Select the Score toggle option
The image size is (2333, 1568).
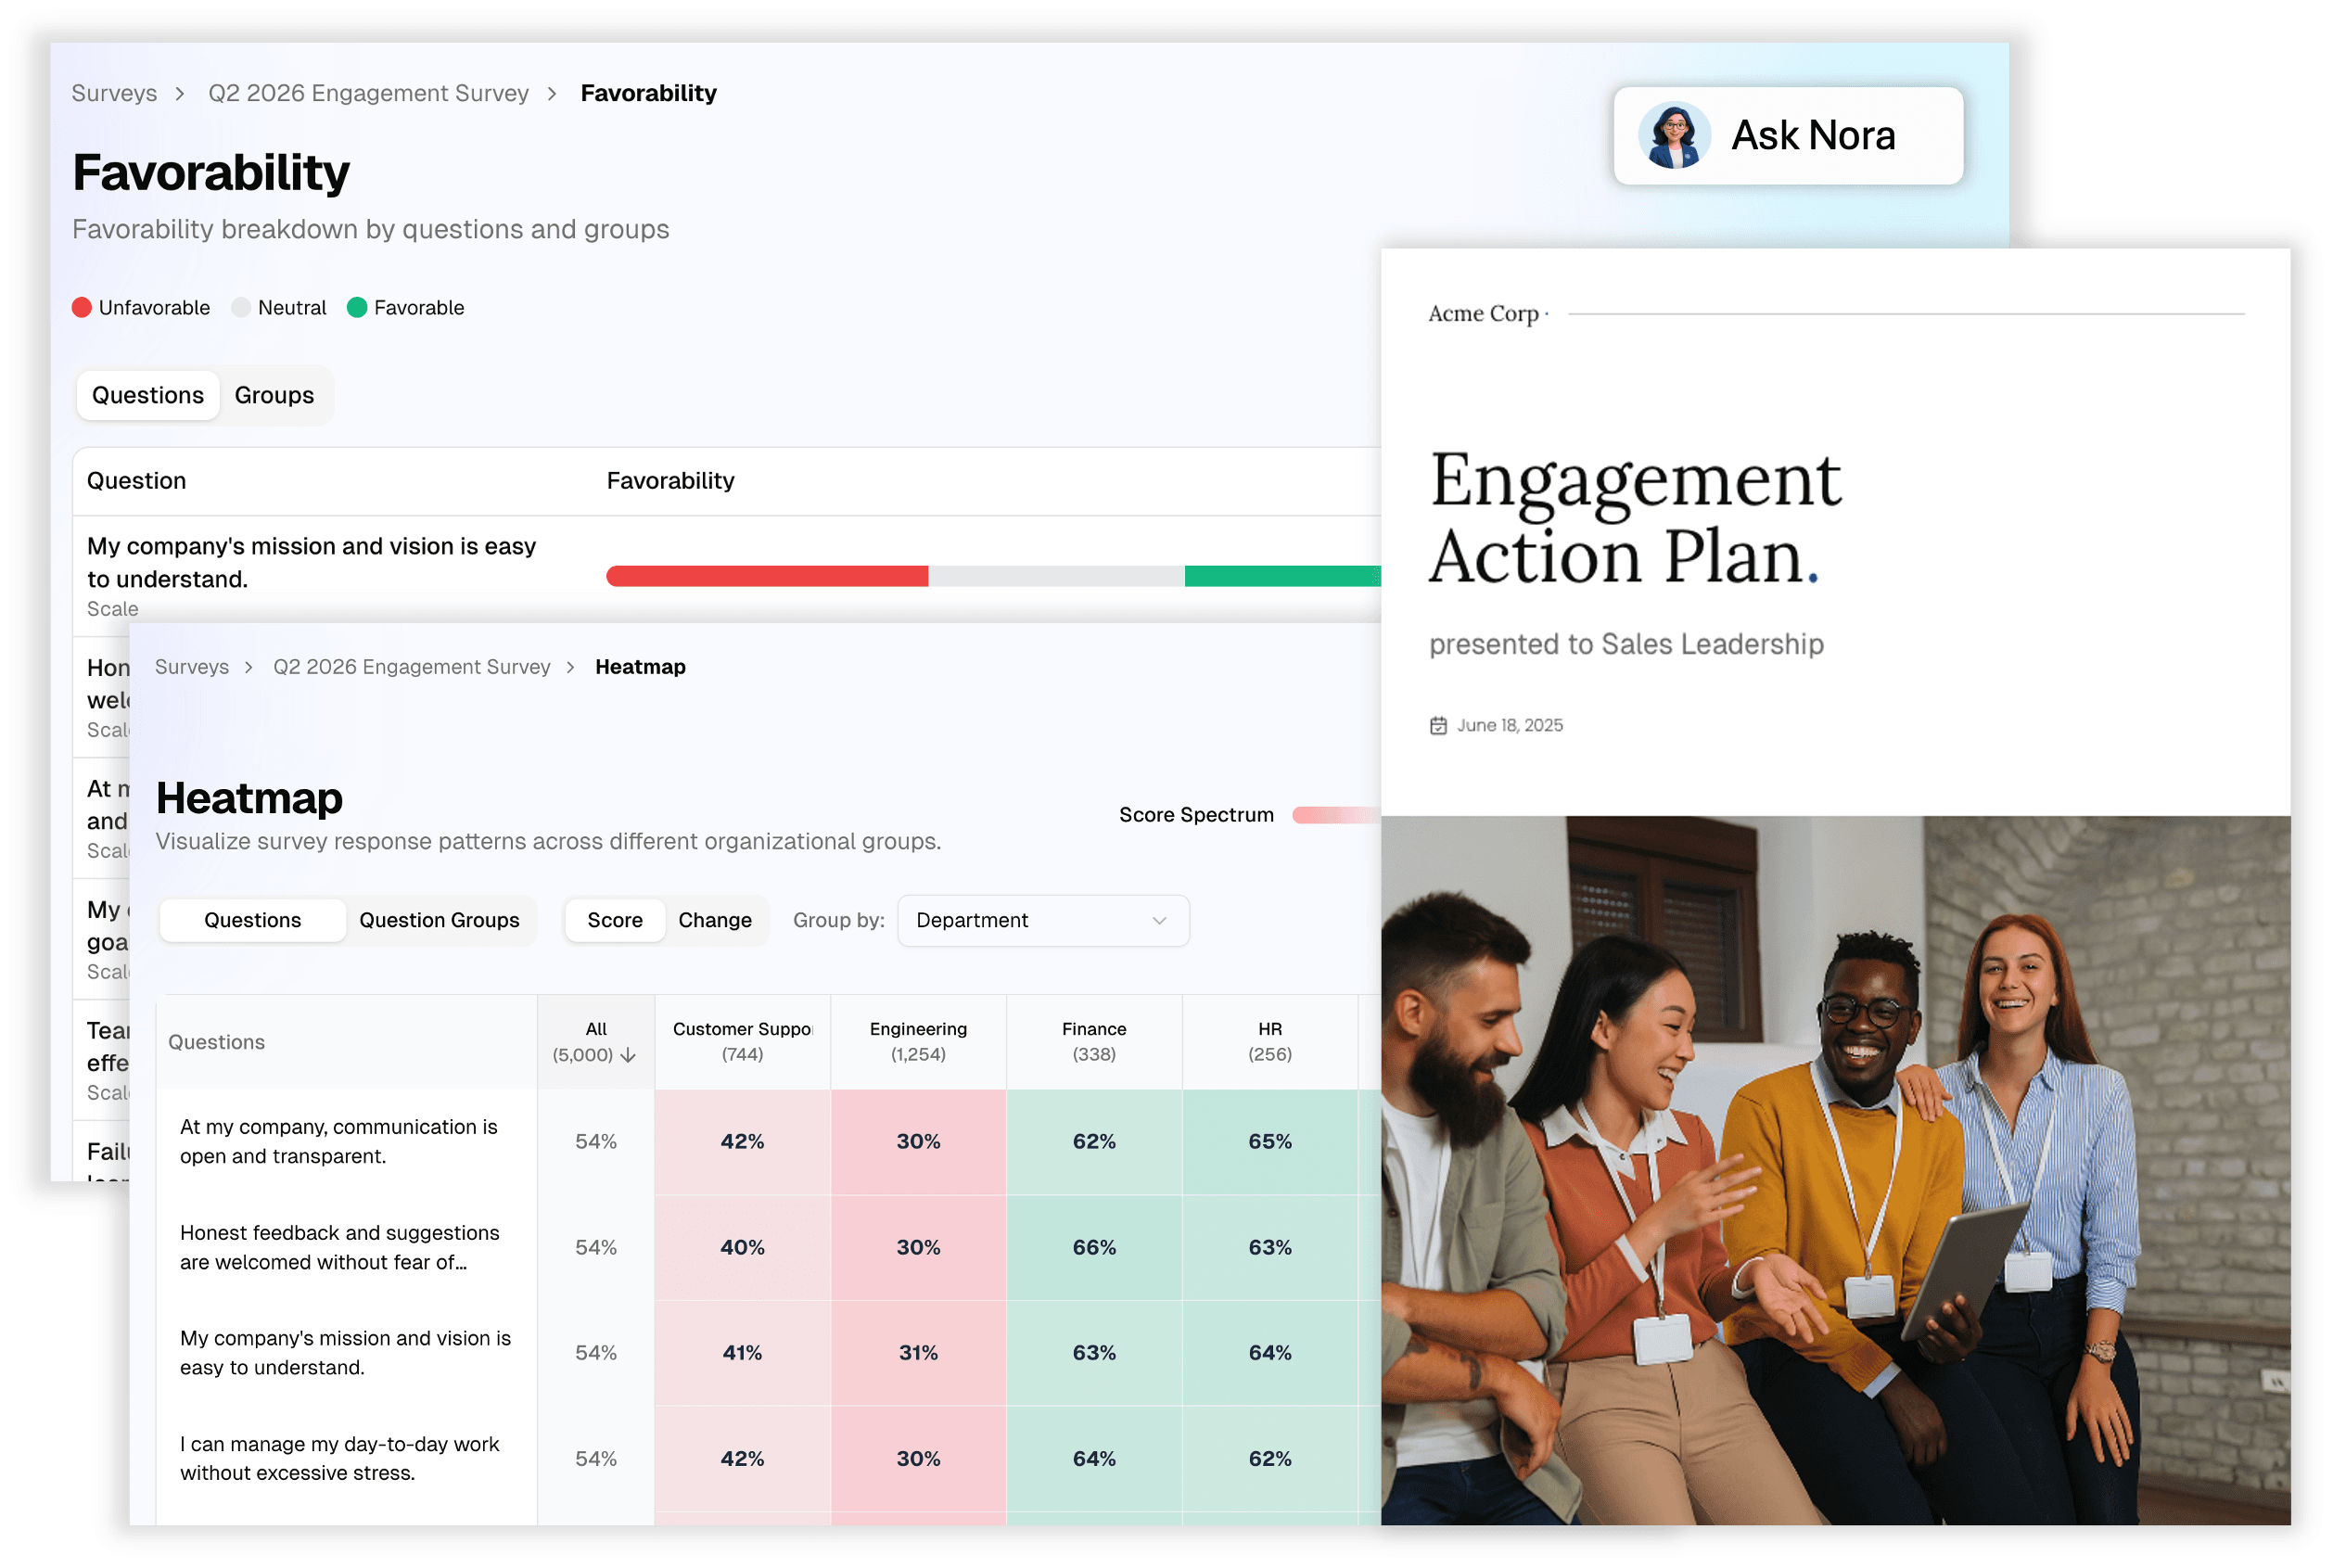coord(614,920)
